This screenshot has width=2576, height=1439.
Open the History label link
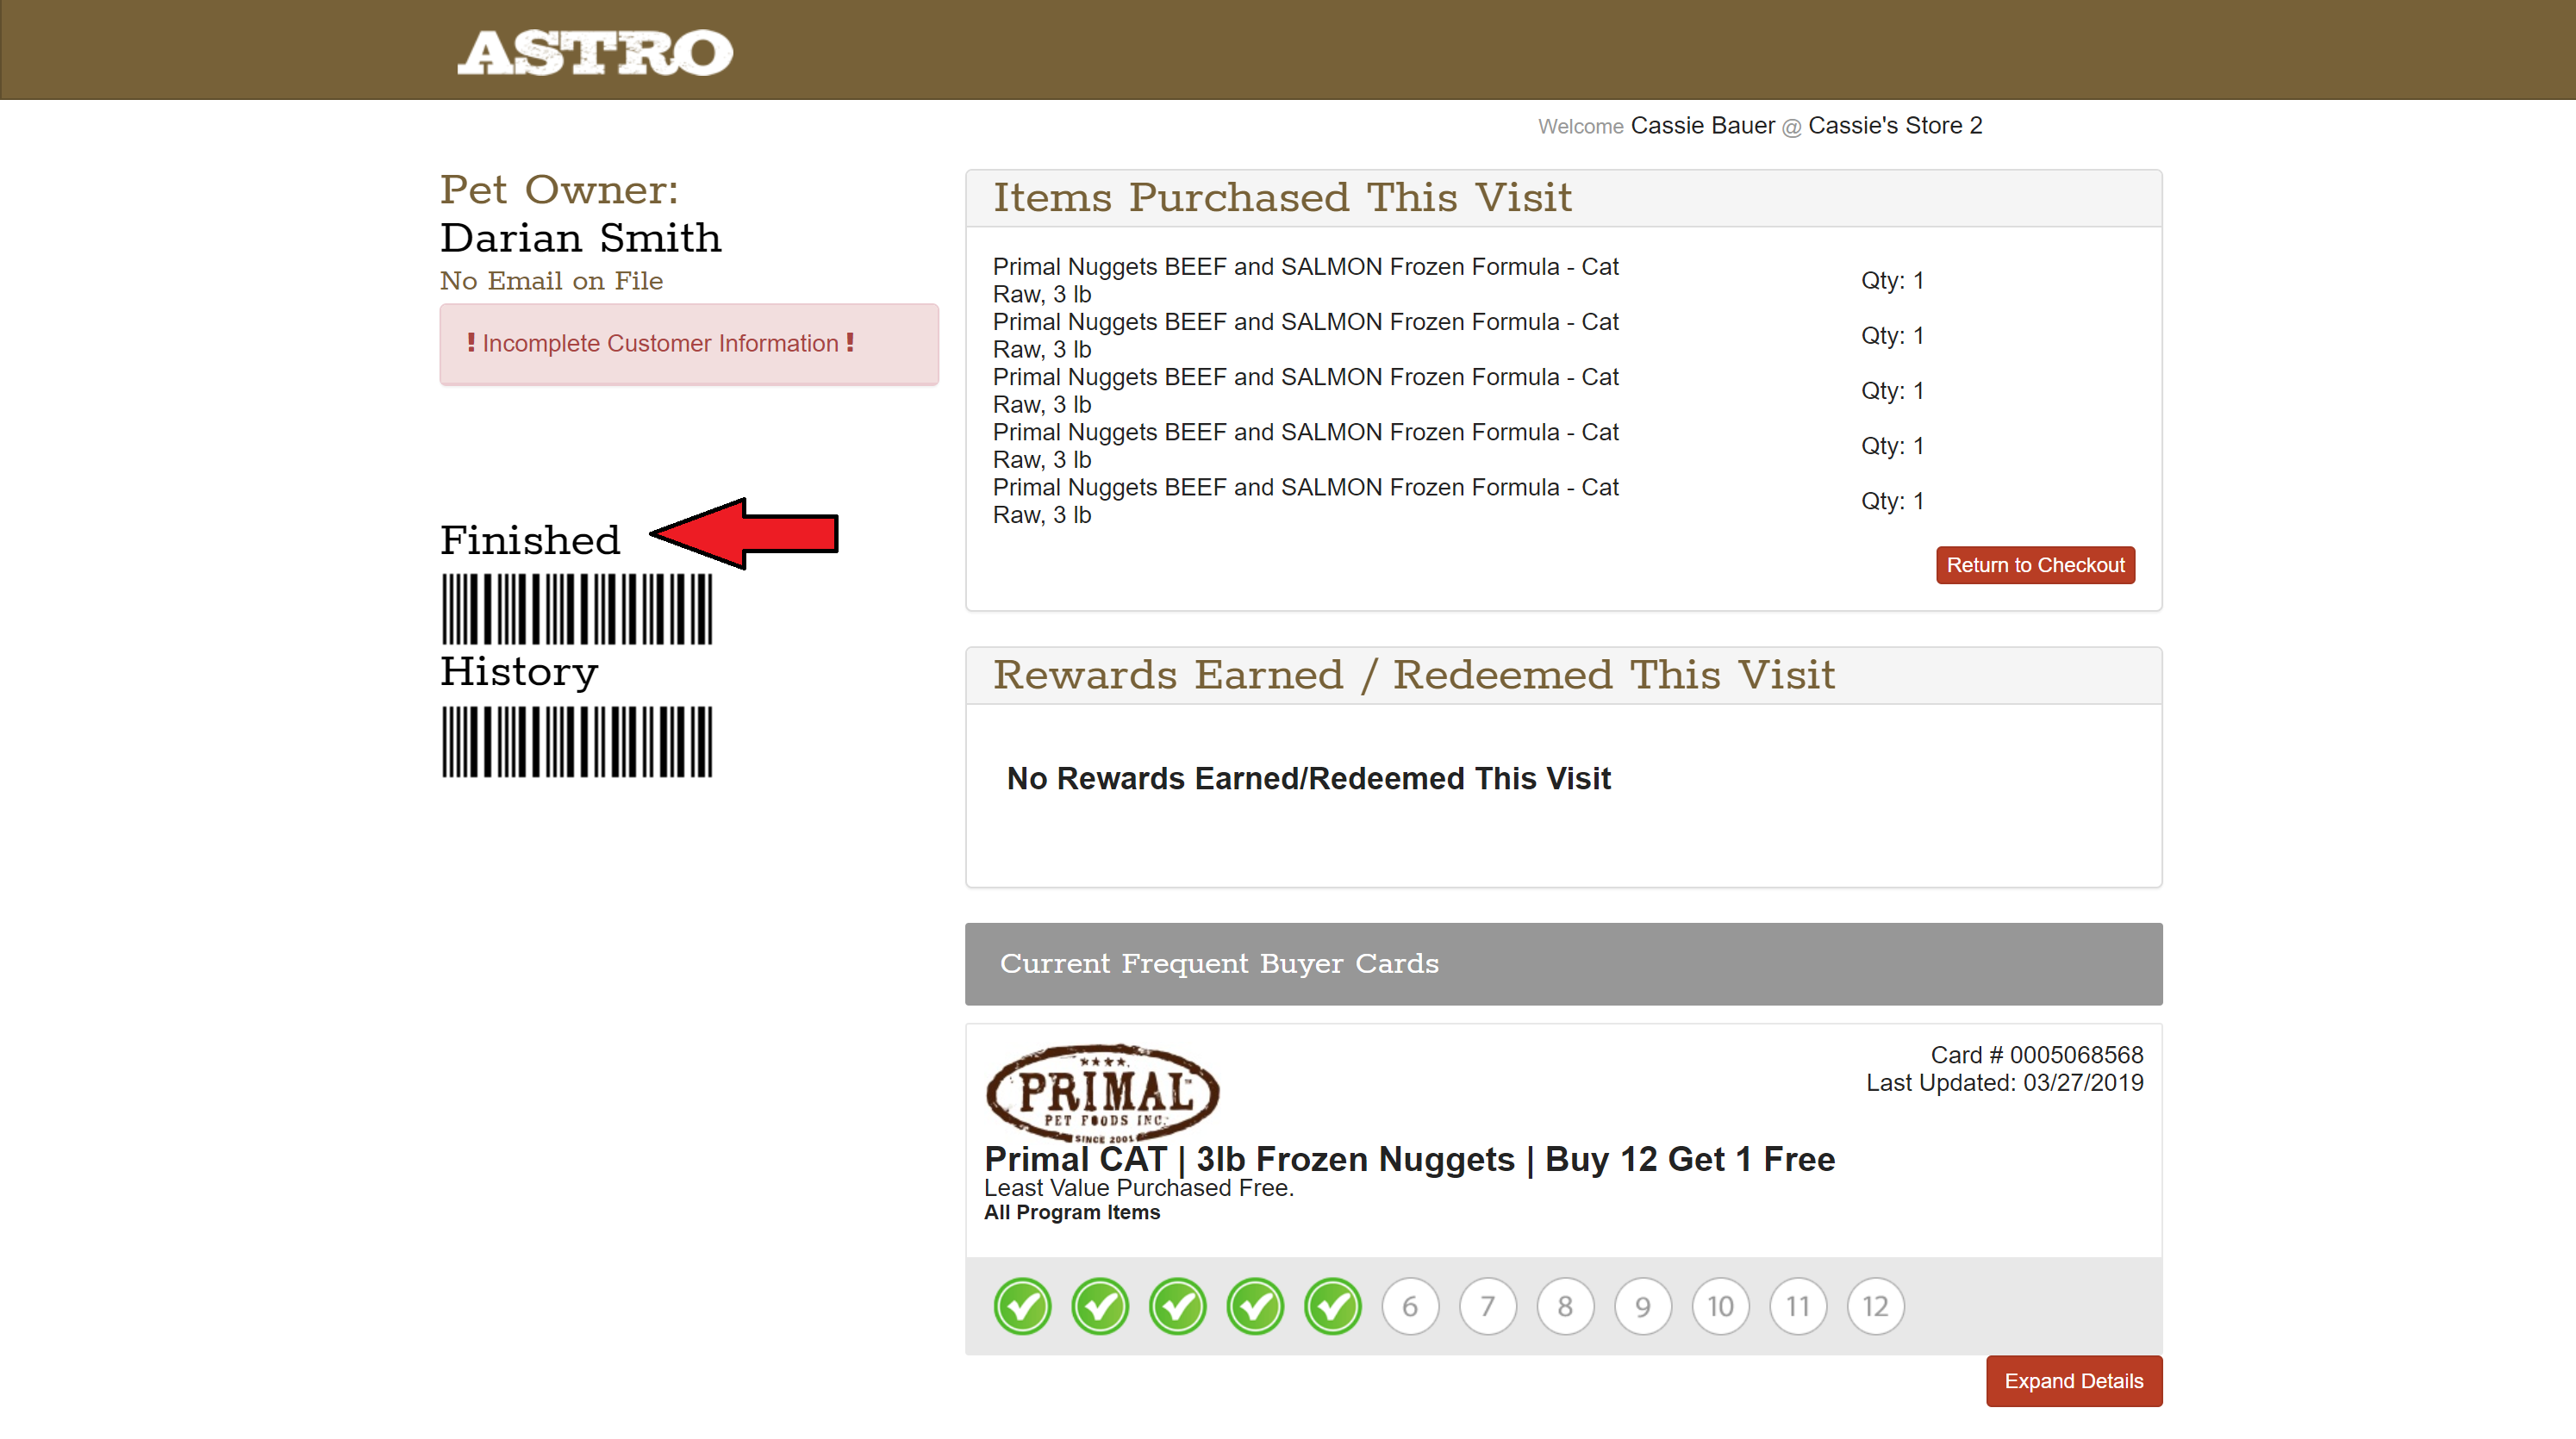pos(519,671)
